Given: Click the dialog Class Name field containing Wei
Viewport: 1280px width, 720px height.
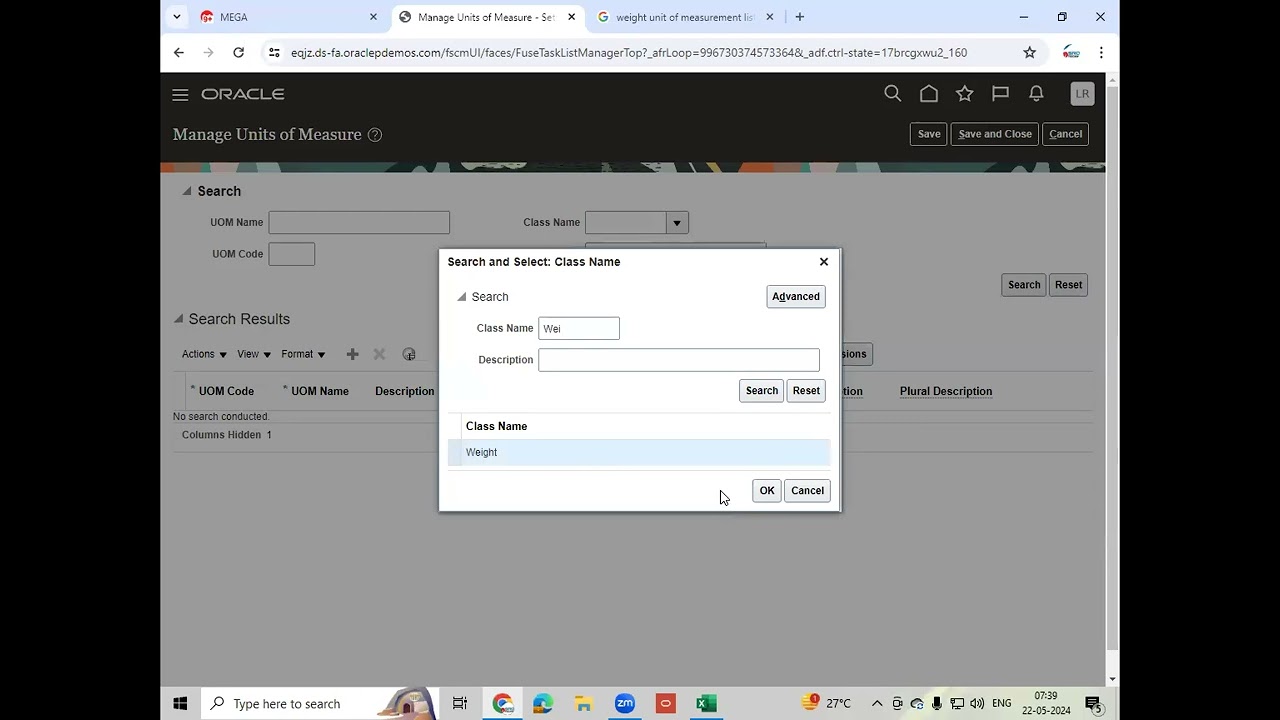Looking at the screenshot, I should pyautogui.click(x=579, y=328).
